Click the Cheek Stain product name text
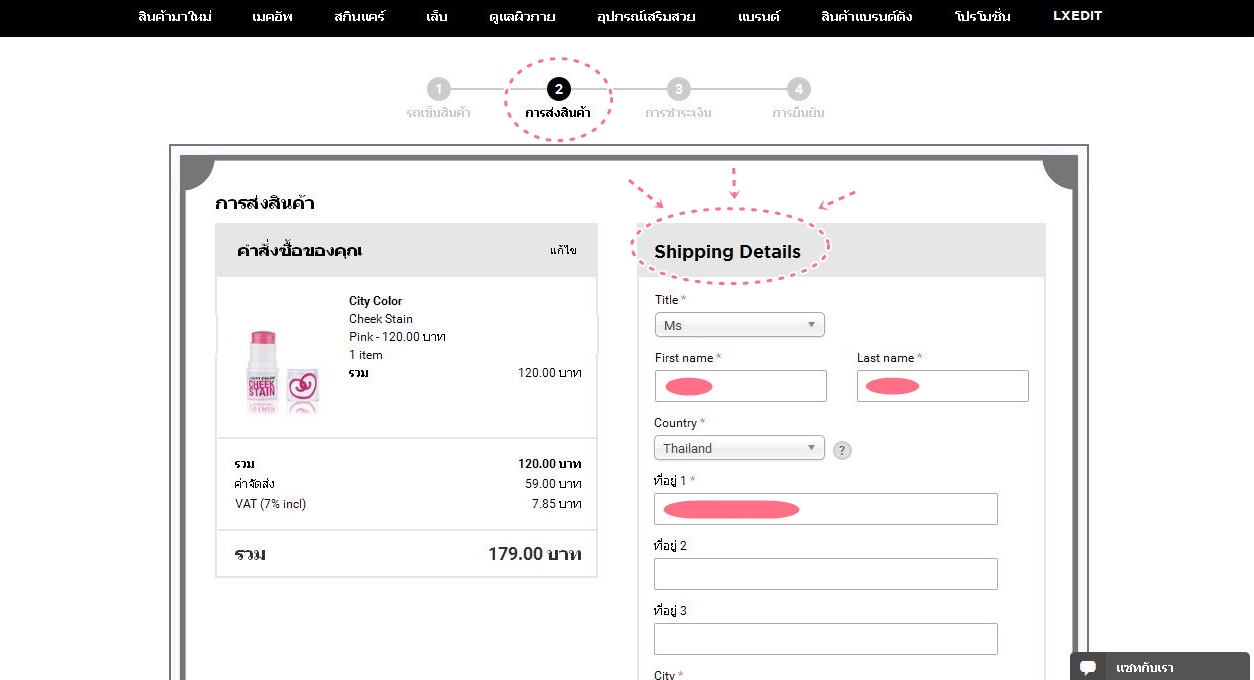This screenshot has width=1254, height=680. coord(381,319)
